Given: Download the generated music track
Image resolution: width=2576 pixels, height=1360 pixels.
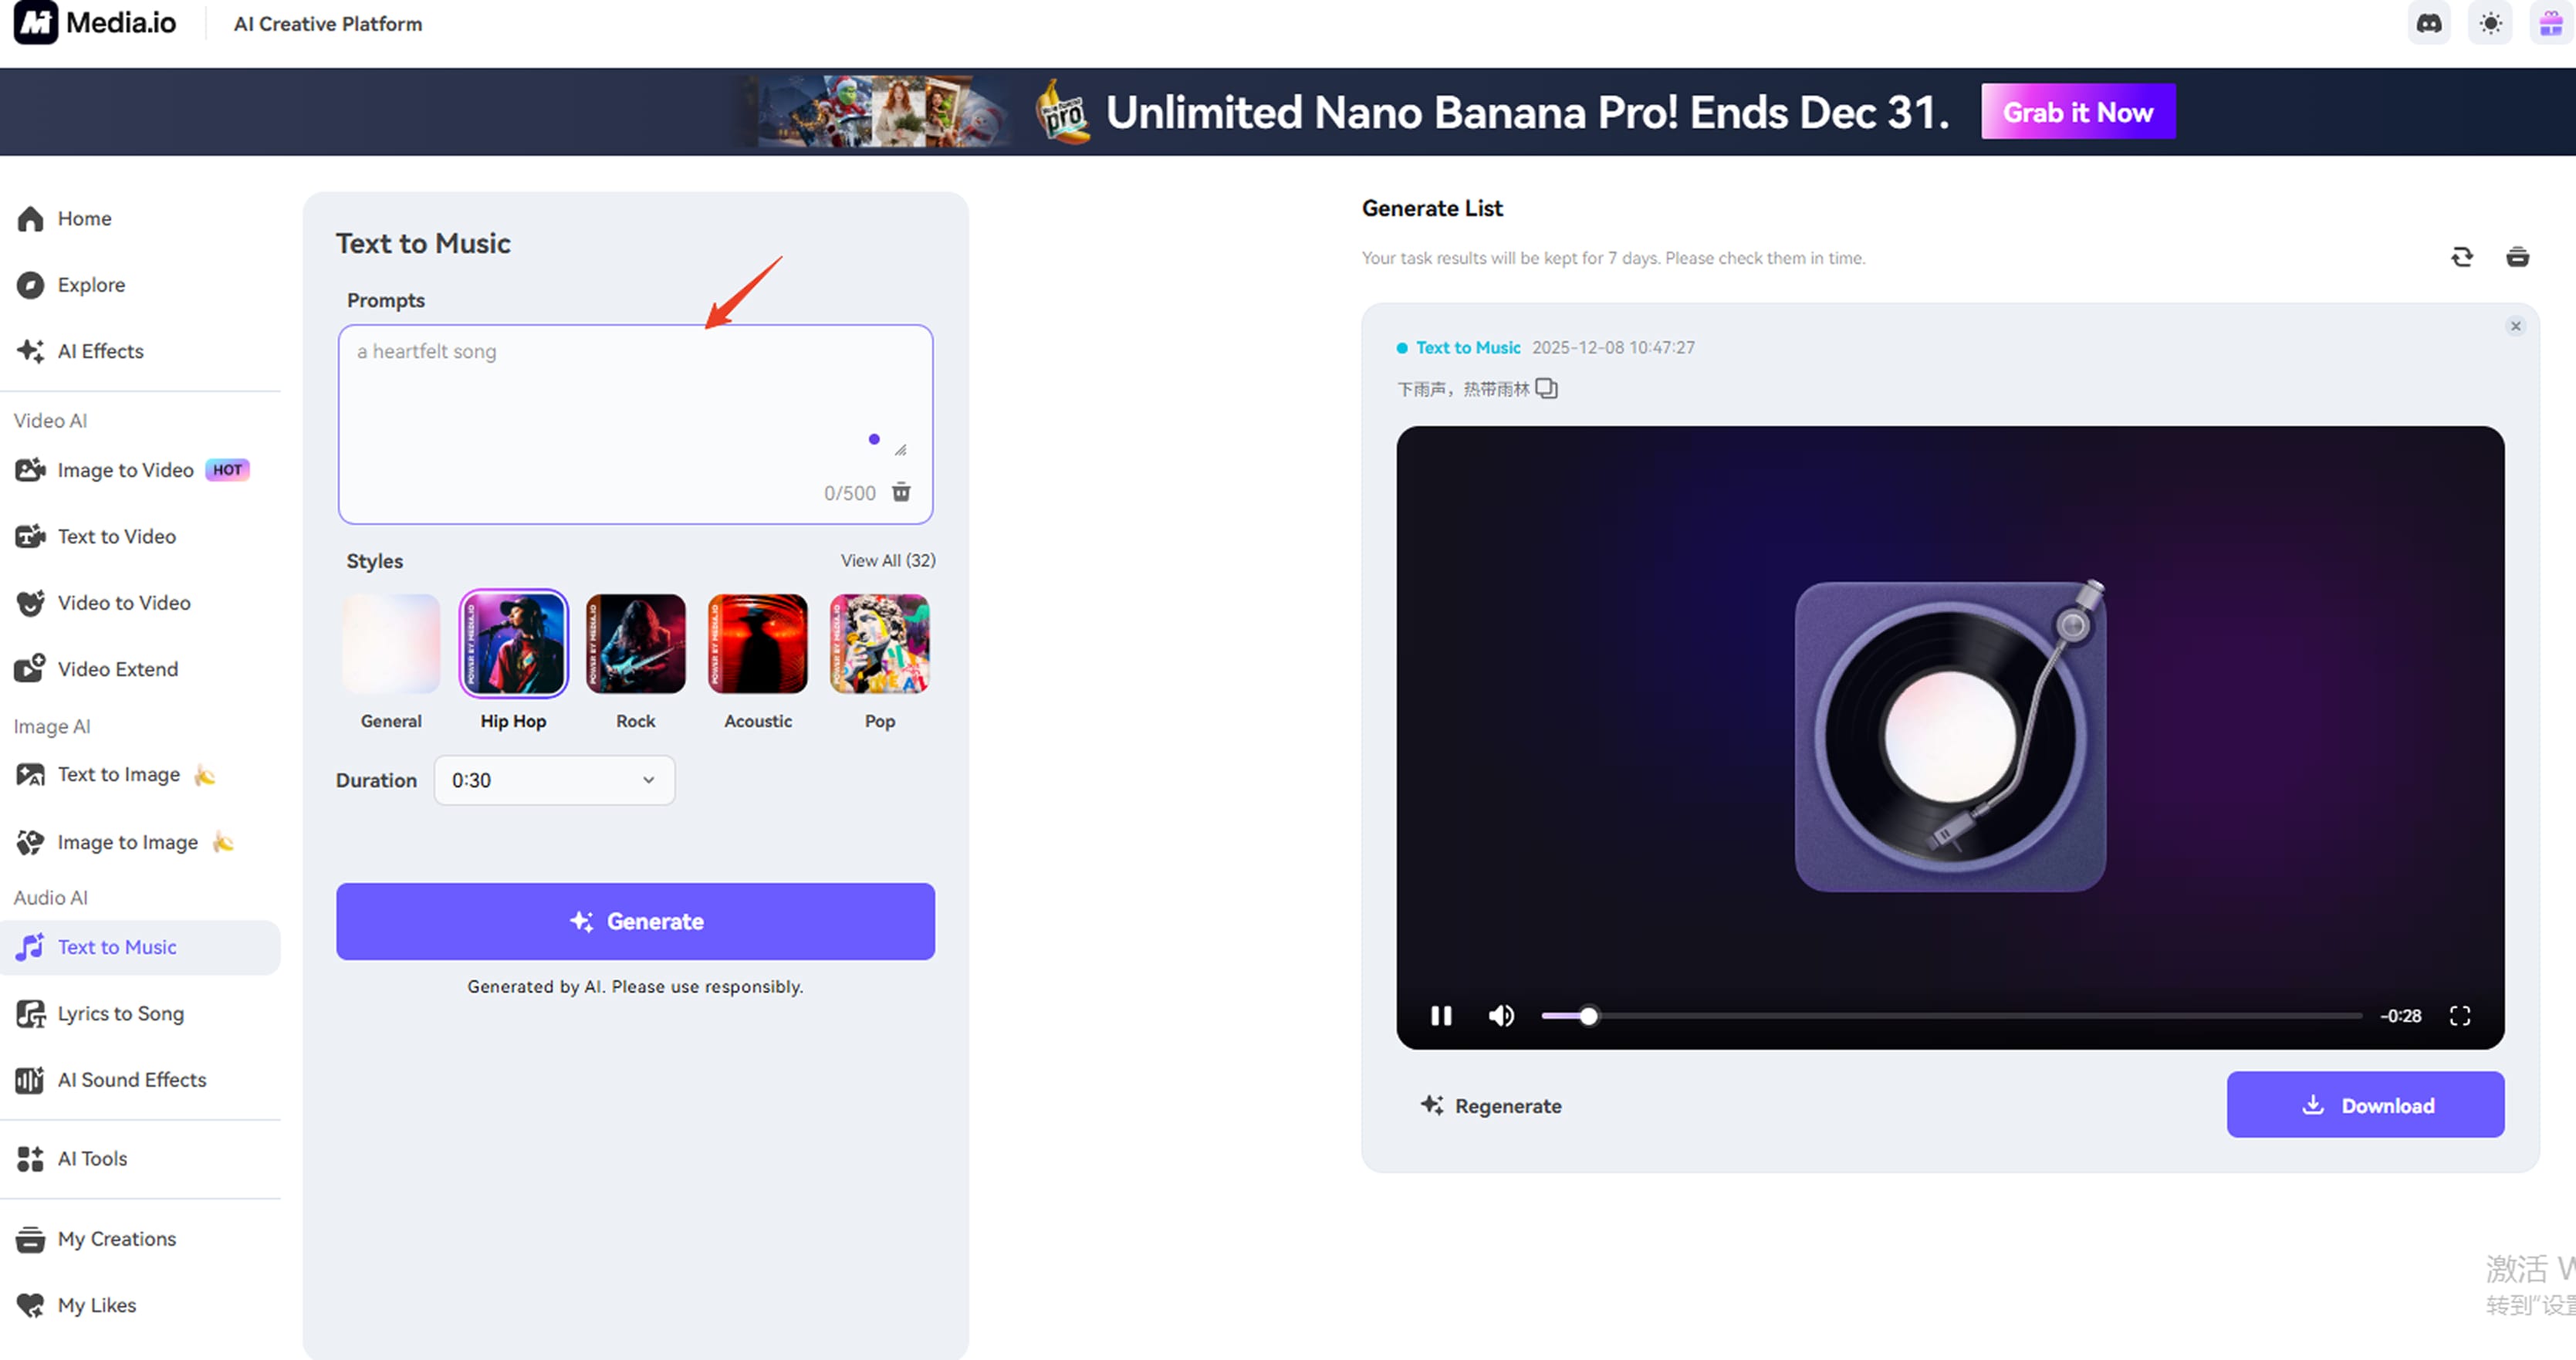Looking at the screenshot, I should (x=2366, y=1105).
